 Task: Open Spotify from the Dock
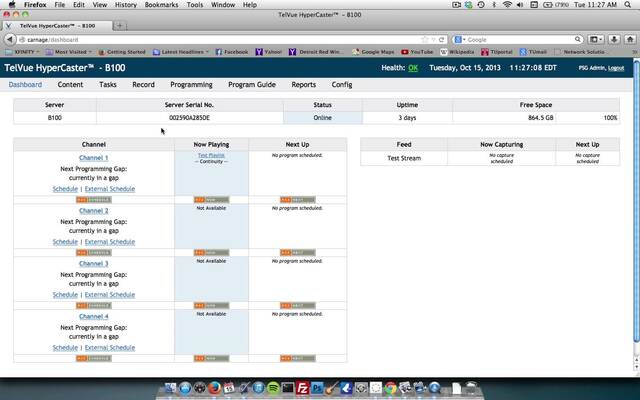point(273,387)
